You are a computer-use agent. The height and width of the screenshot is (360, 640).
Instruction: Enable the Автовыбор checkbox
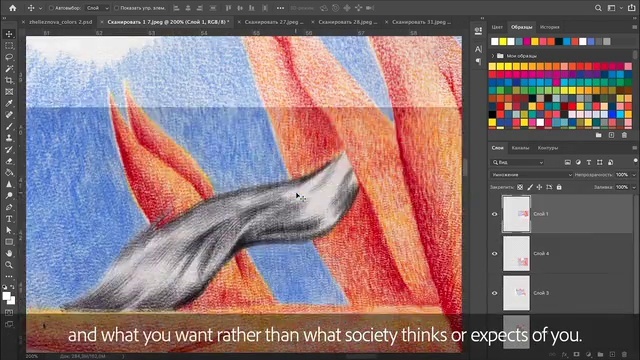(51, 8)
